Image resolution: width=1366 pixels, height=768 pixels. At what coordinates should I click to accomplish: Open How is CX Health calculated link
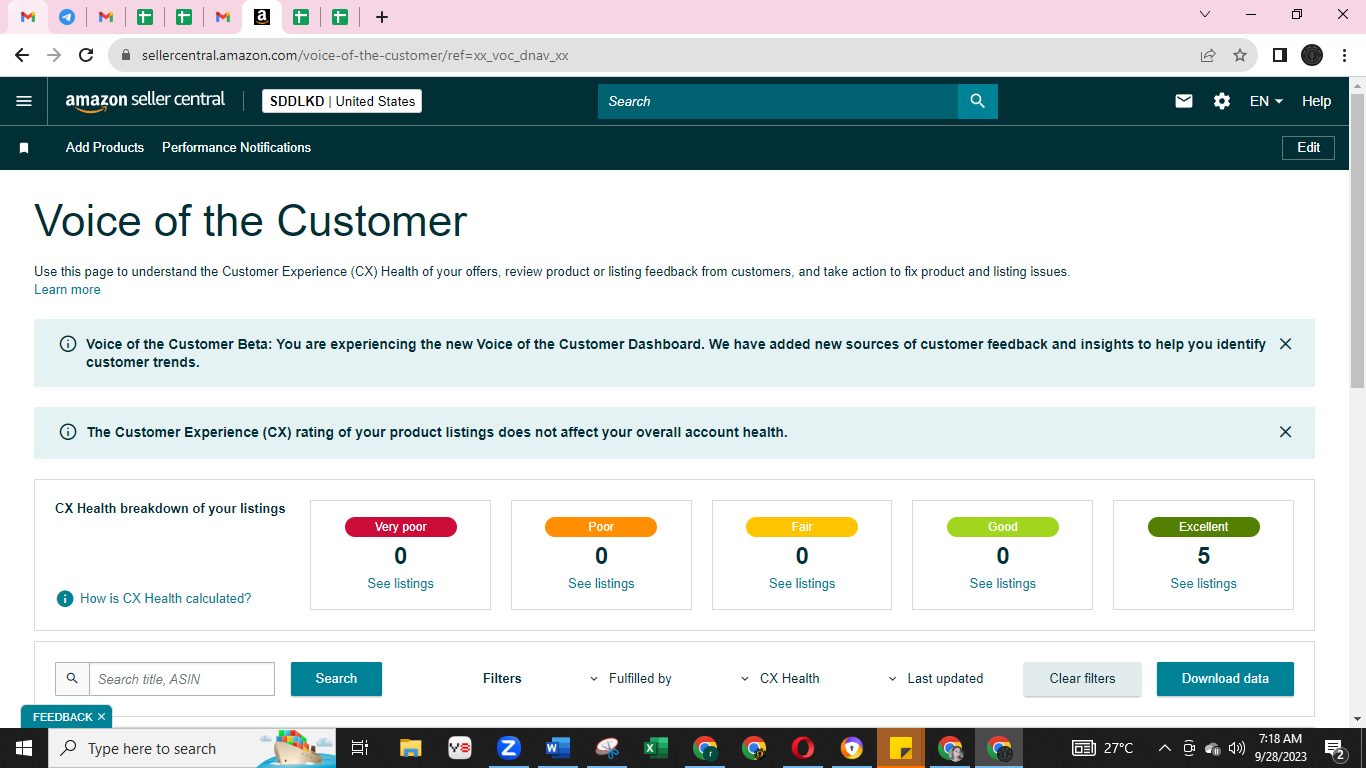tap(166, 598)
